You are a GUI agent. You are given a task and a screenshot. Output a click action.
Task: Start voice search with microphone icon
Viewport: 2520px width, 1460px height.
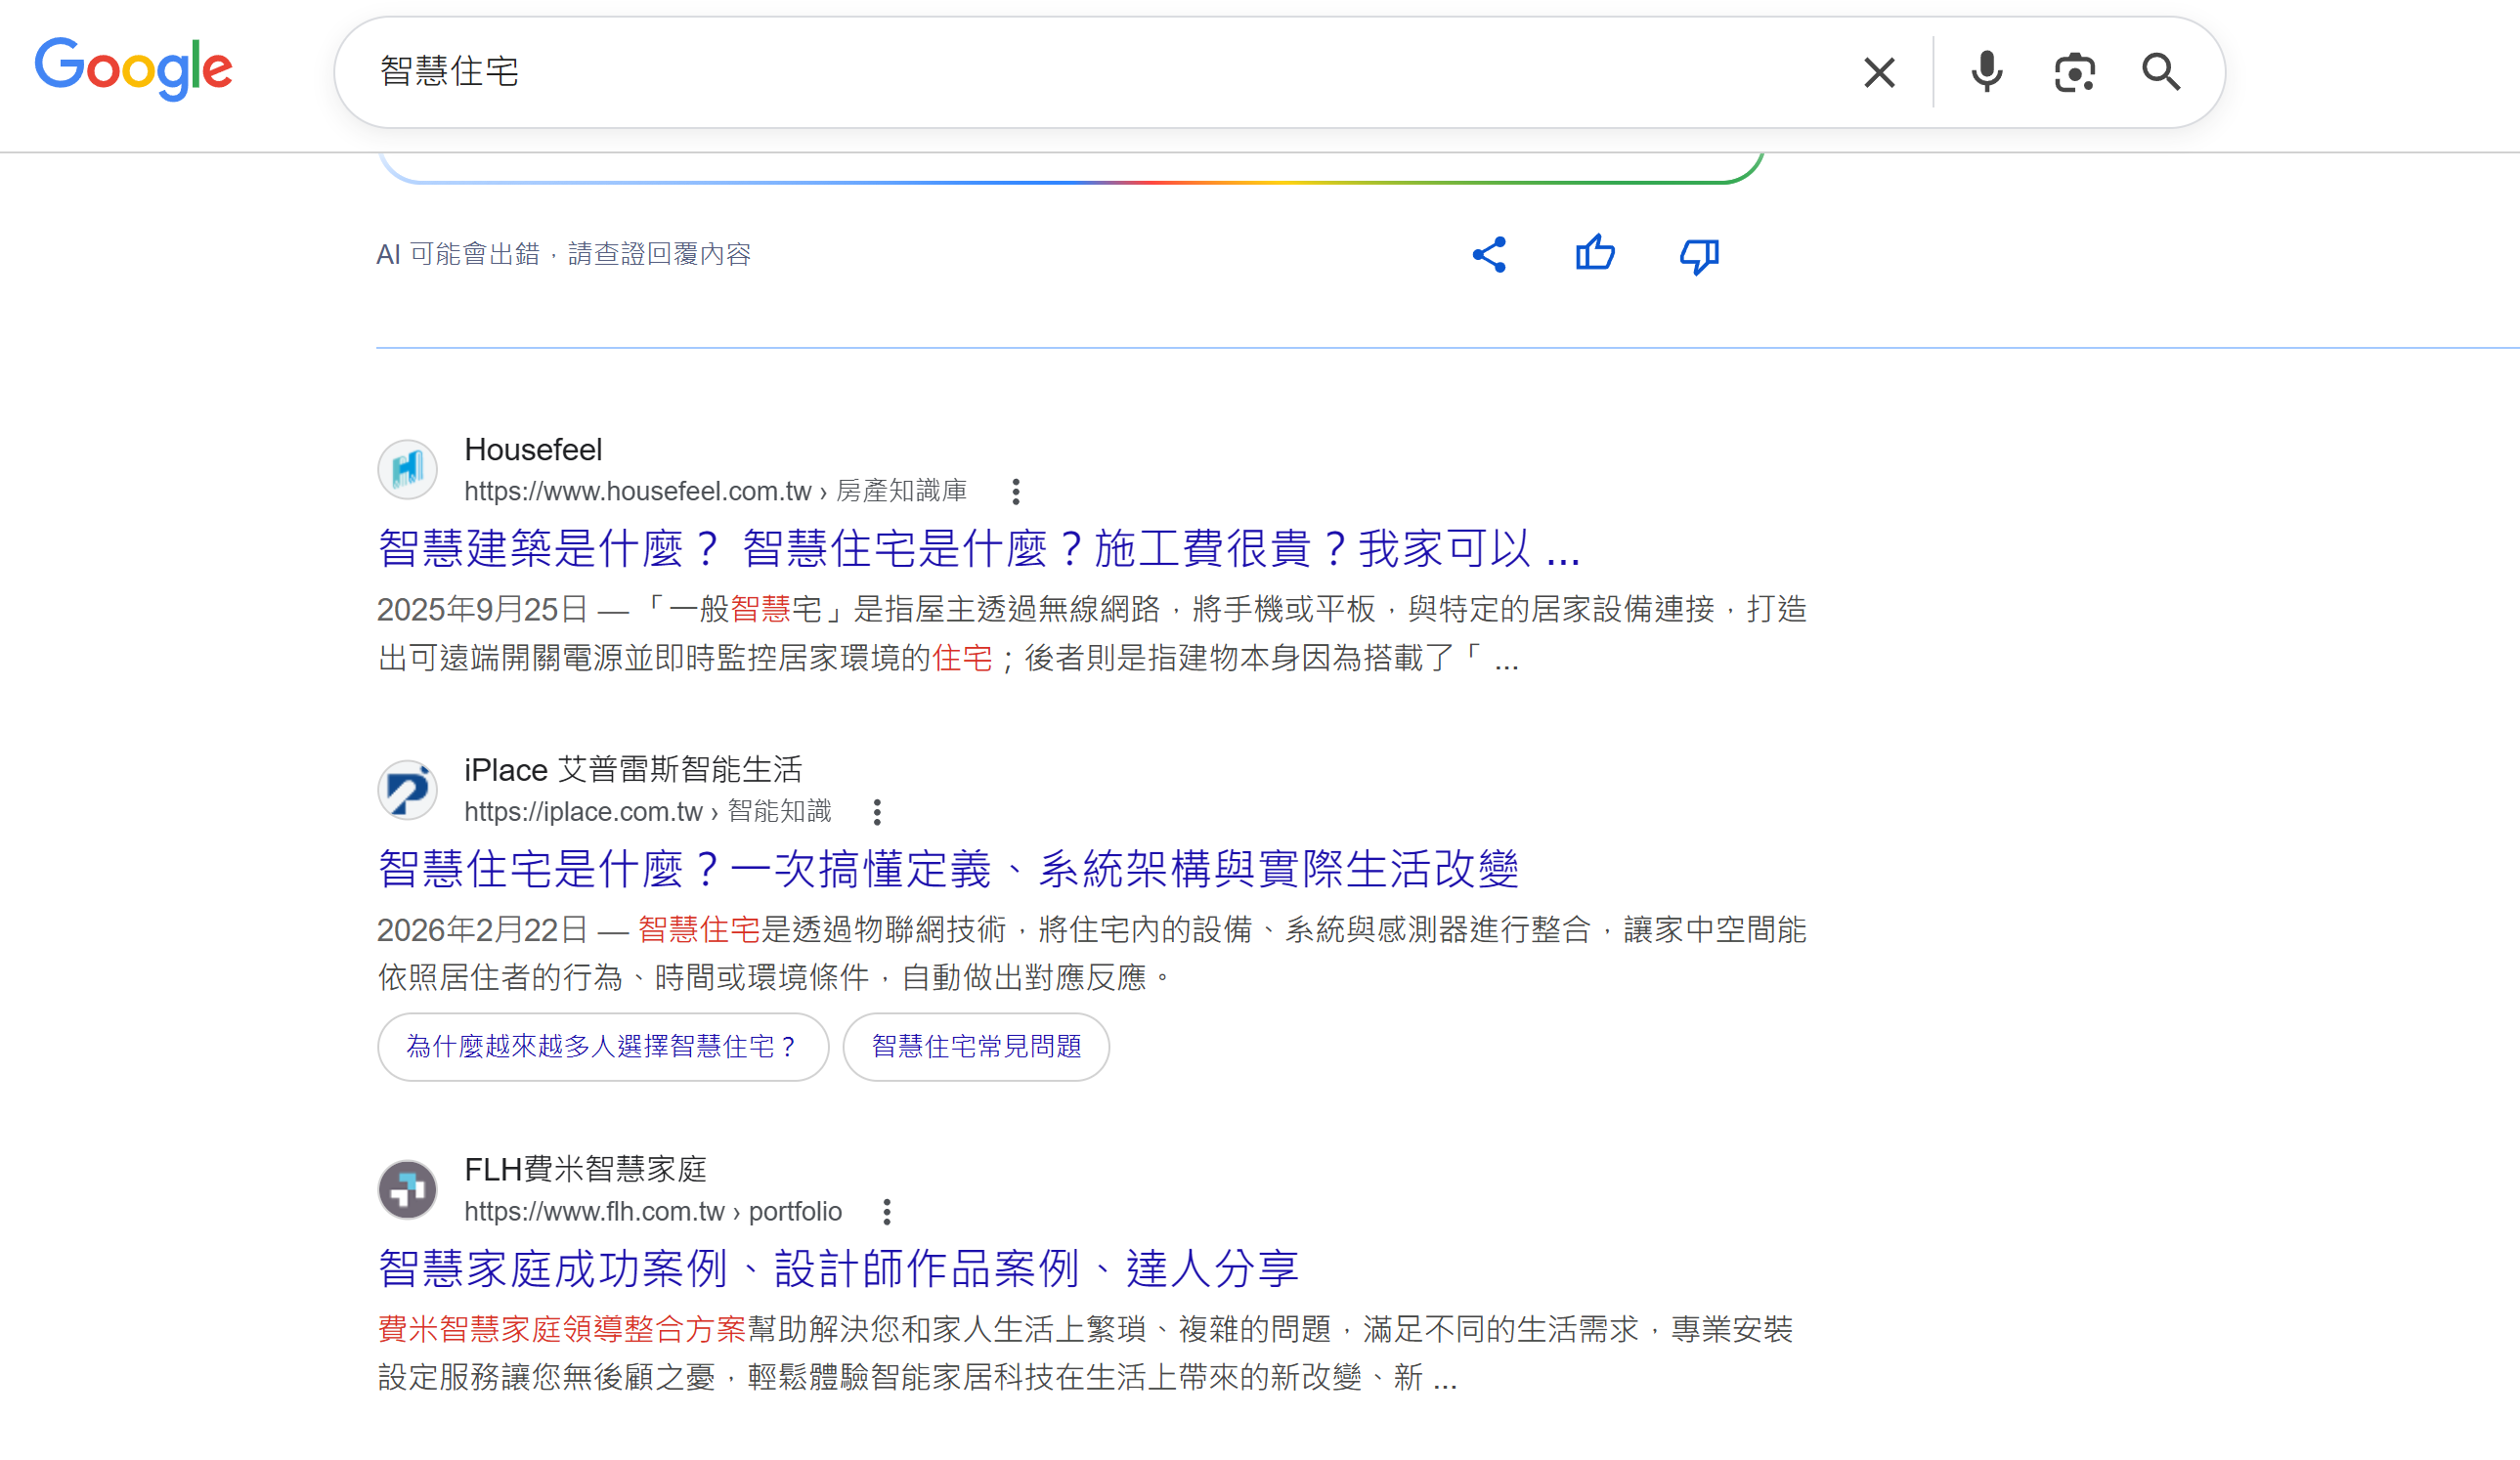click(1986, 72)
